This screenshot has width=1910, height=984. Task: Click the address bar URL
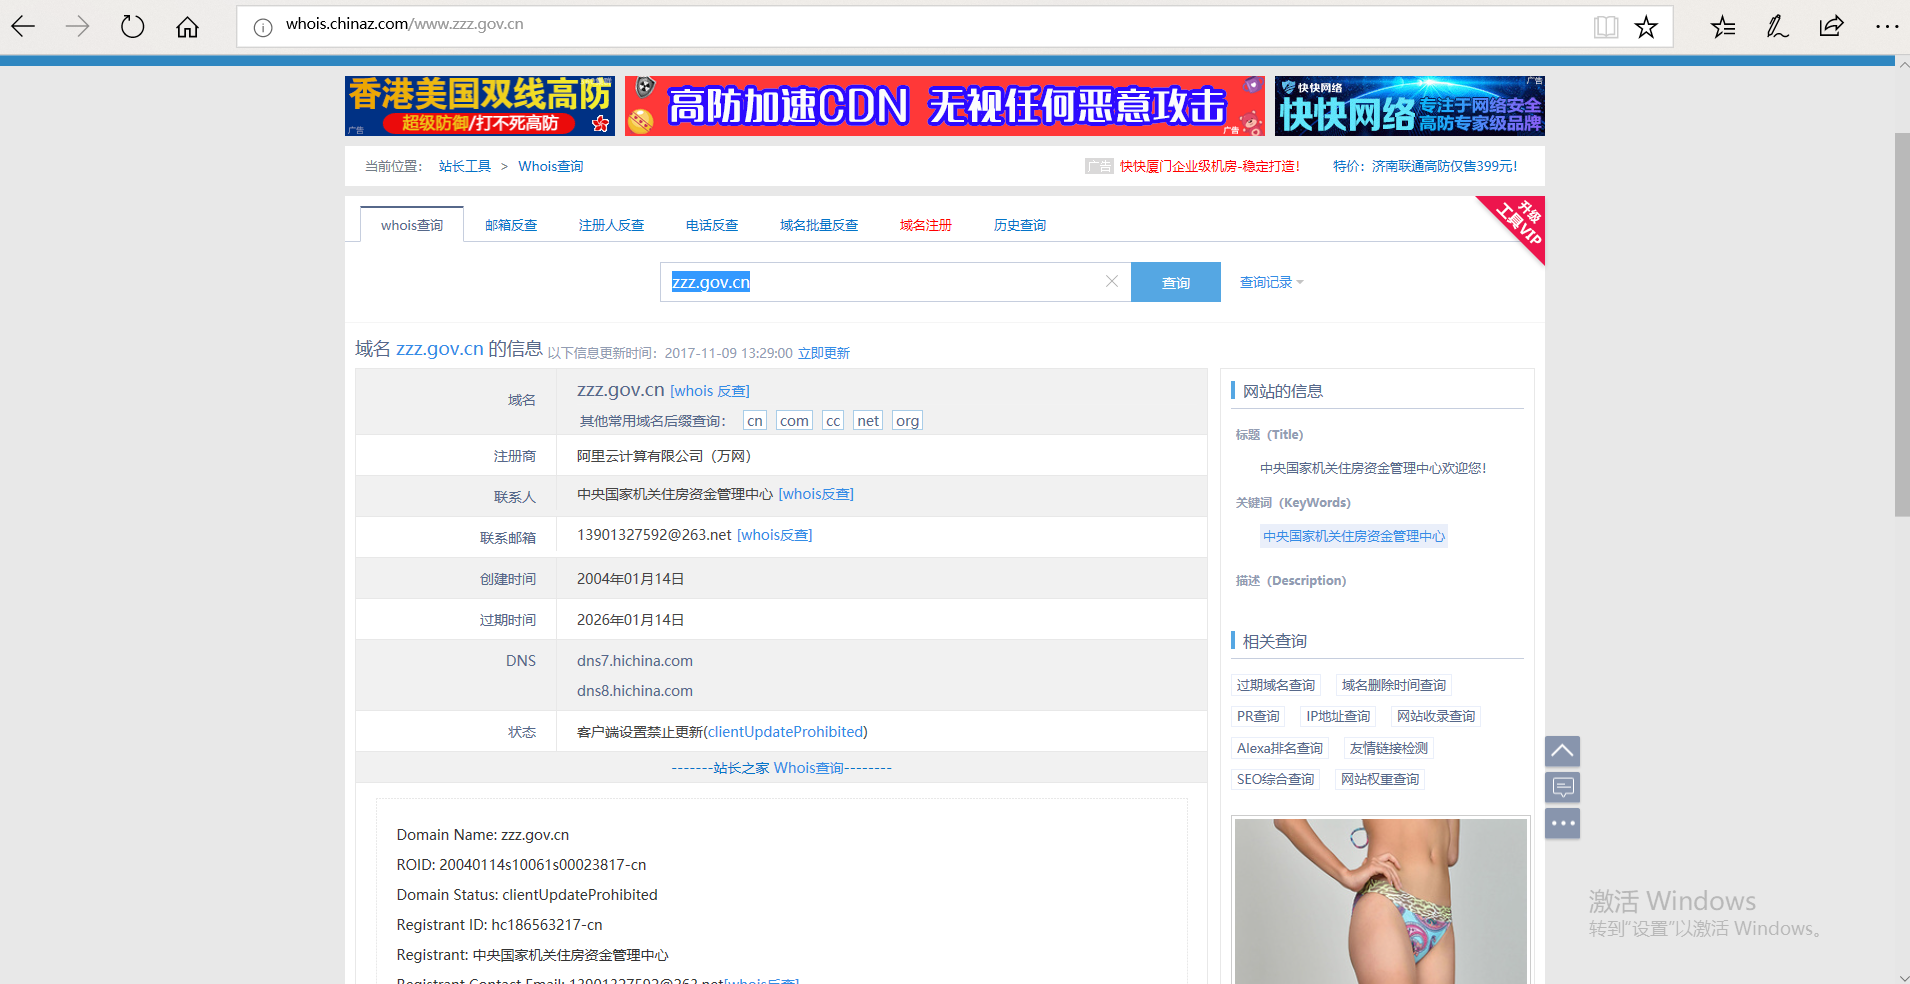click(404, 24)
